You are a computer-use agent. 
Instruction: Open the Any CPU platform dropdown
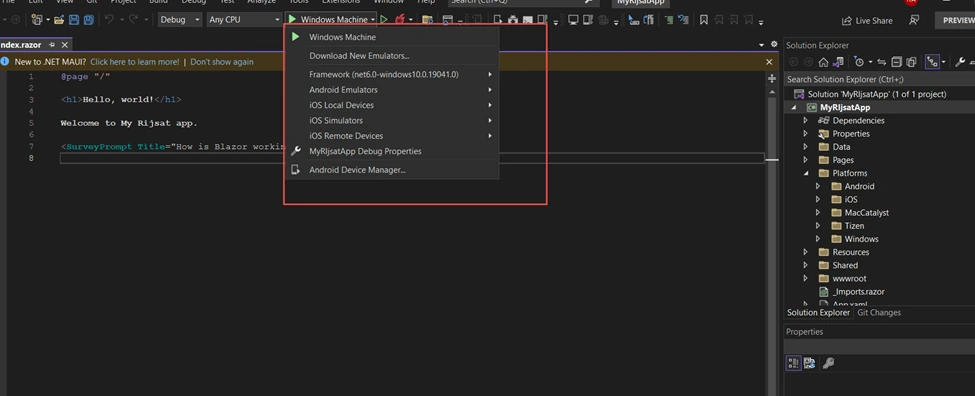pyautogui.click(x=244, y=20)
